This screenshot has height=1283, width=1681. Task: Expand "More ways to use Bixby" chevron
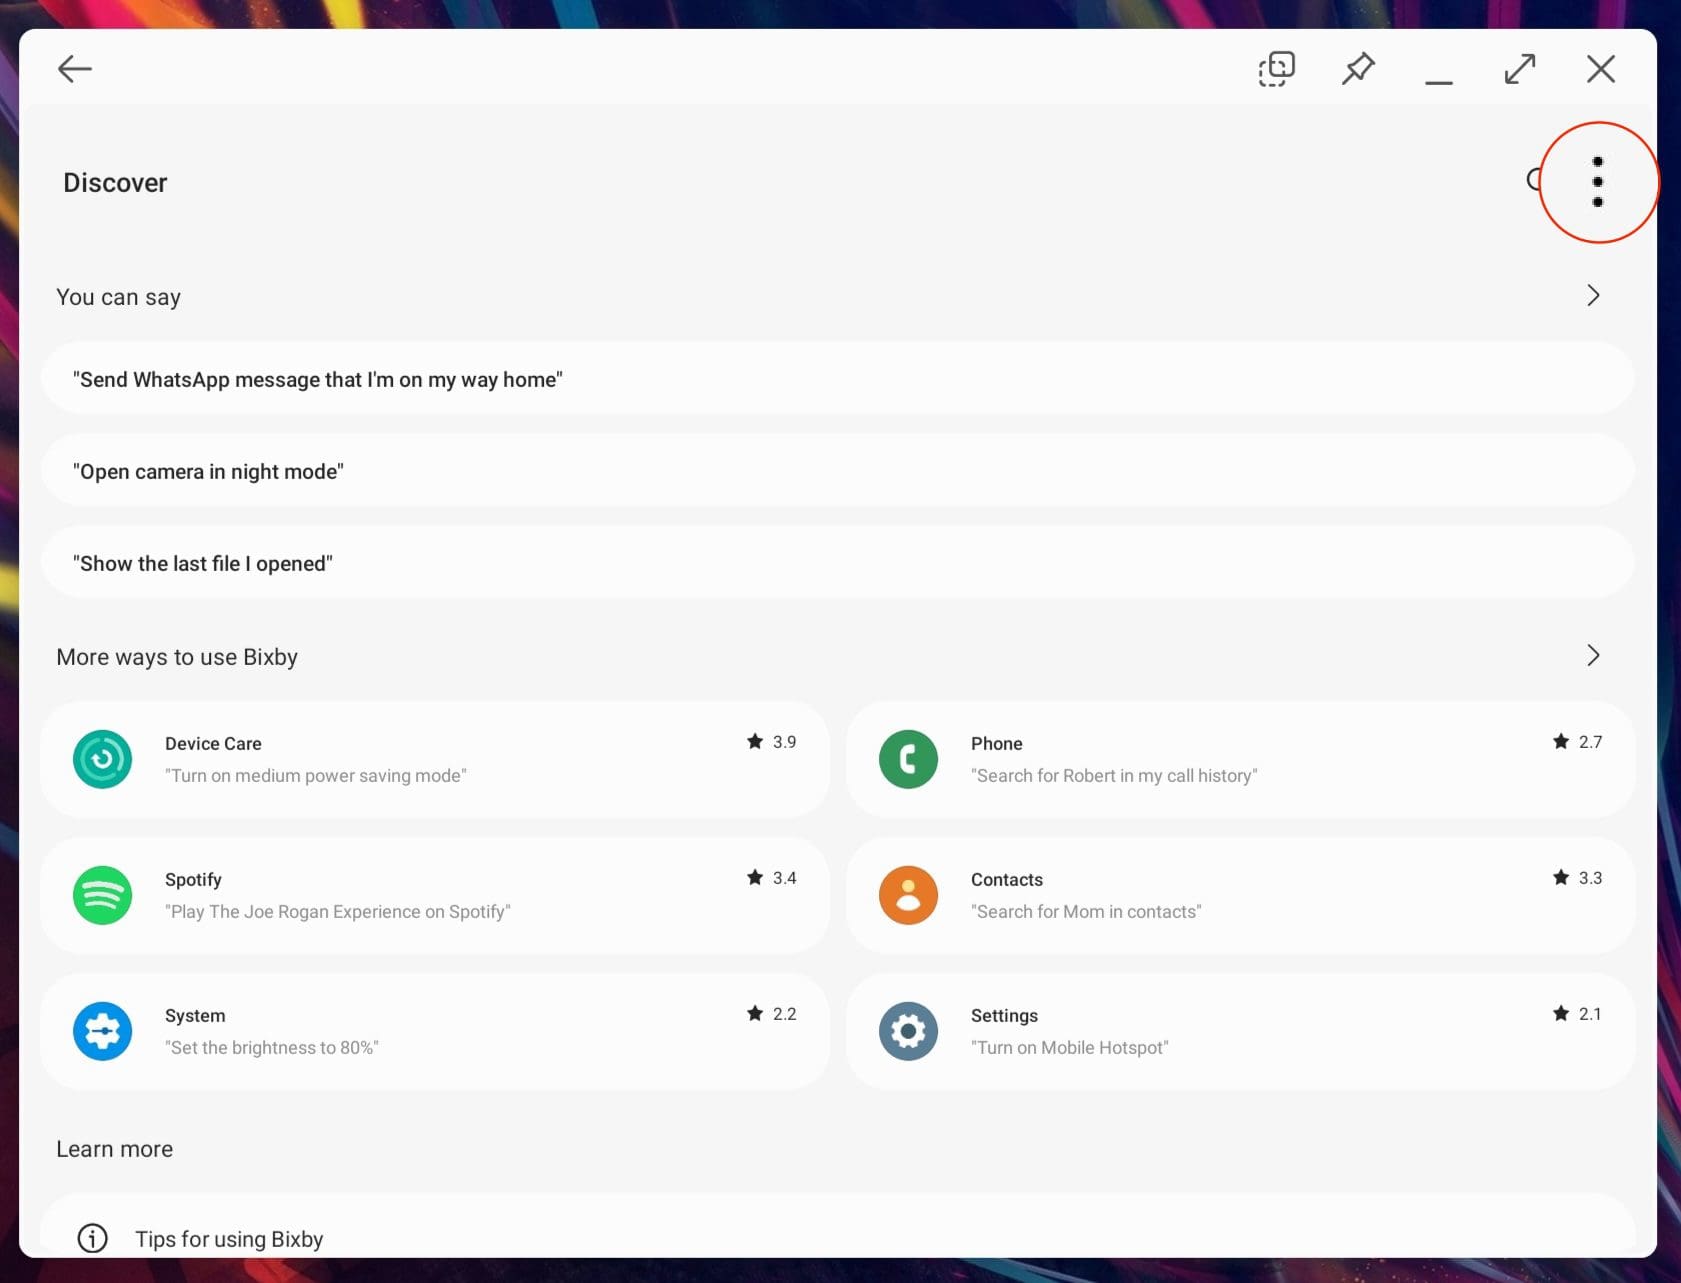click(1593, 656)
